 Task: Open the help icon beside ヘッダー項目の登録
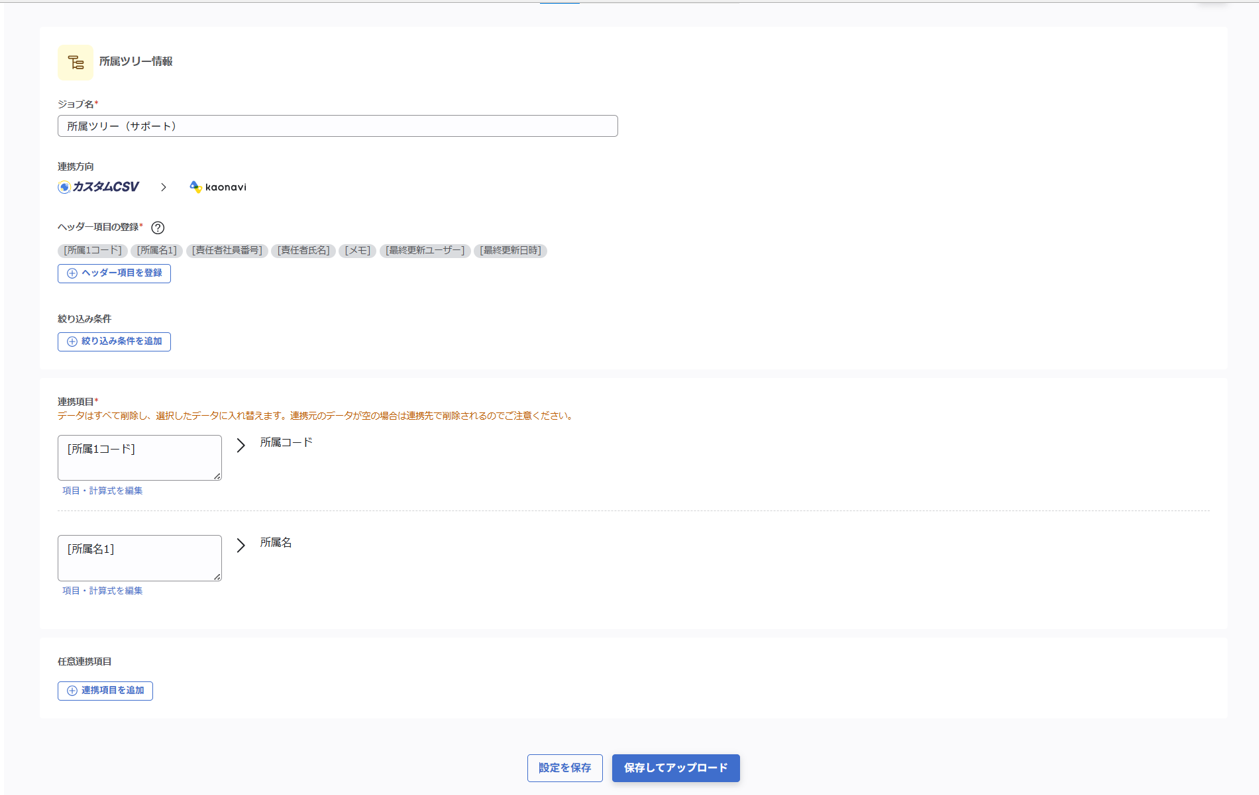[158, 227]
